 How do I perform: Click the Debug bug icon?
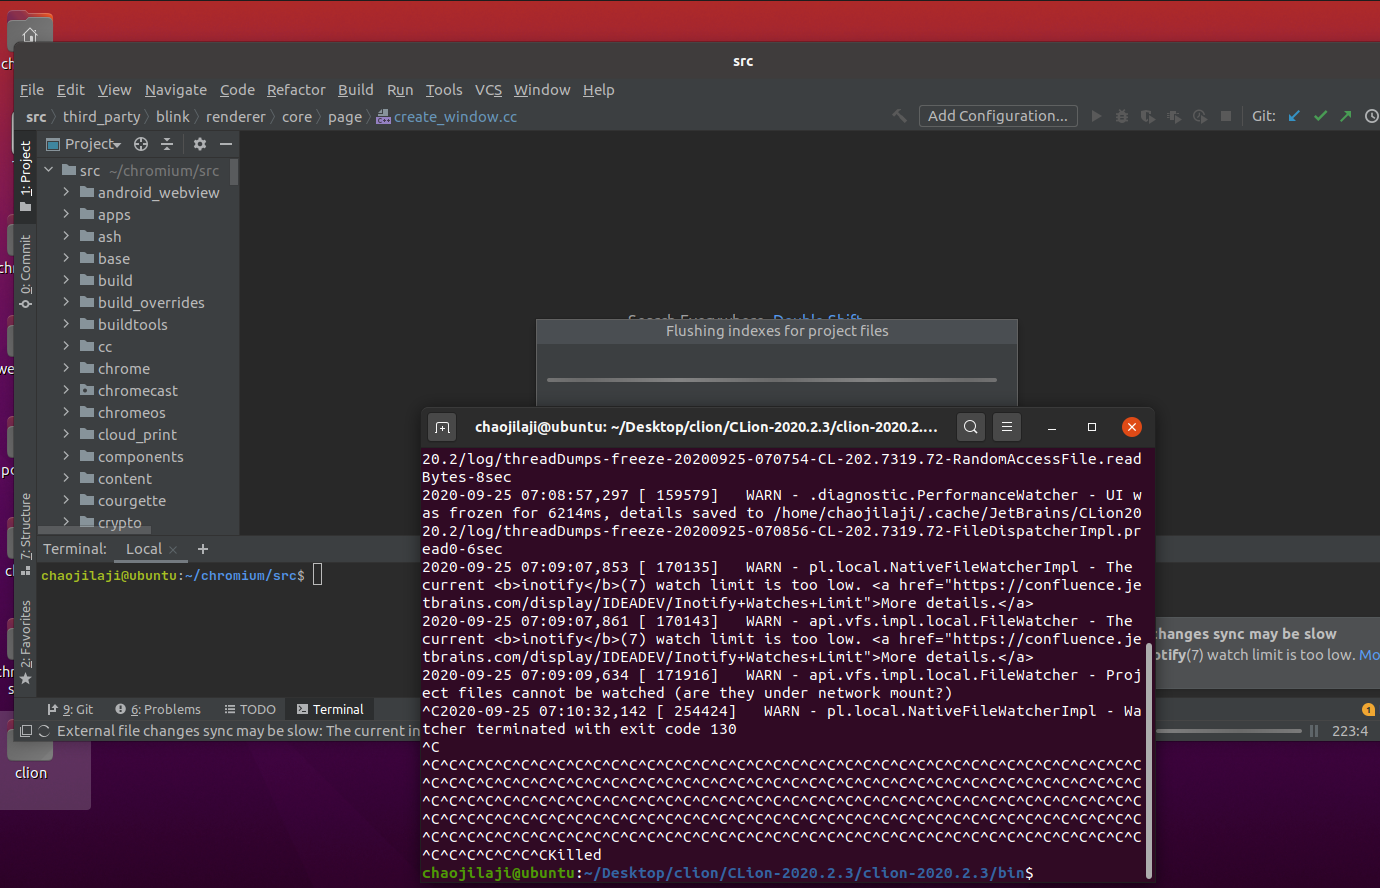1122,116
